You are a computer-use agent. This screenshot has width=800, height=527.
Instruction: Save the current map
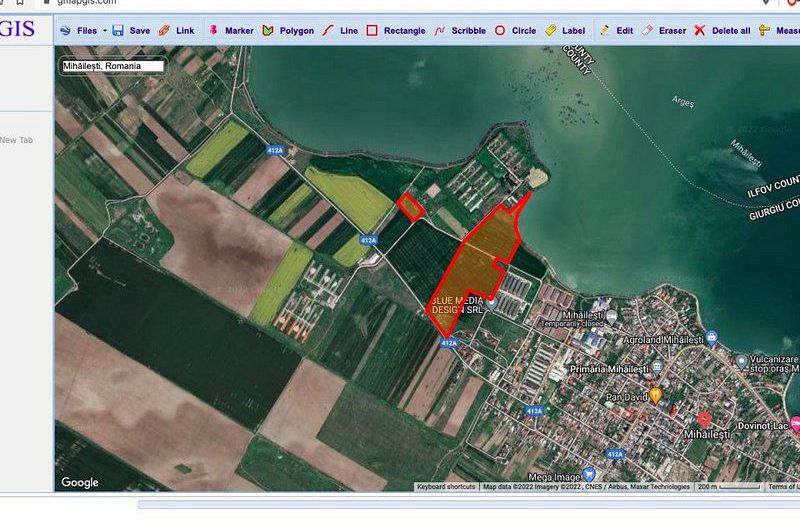pyautogui.click(x=131, y=31)
